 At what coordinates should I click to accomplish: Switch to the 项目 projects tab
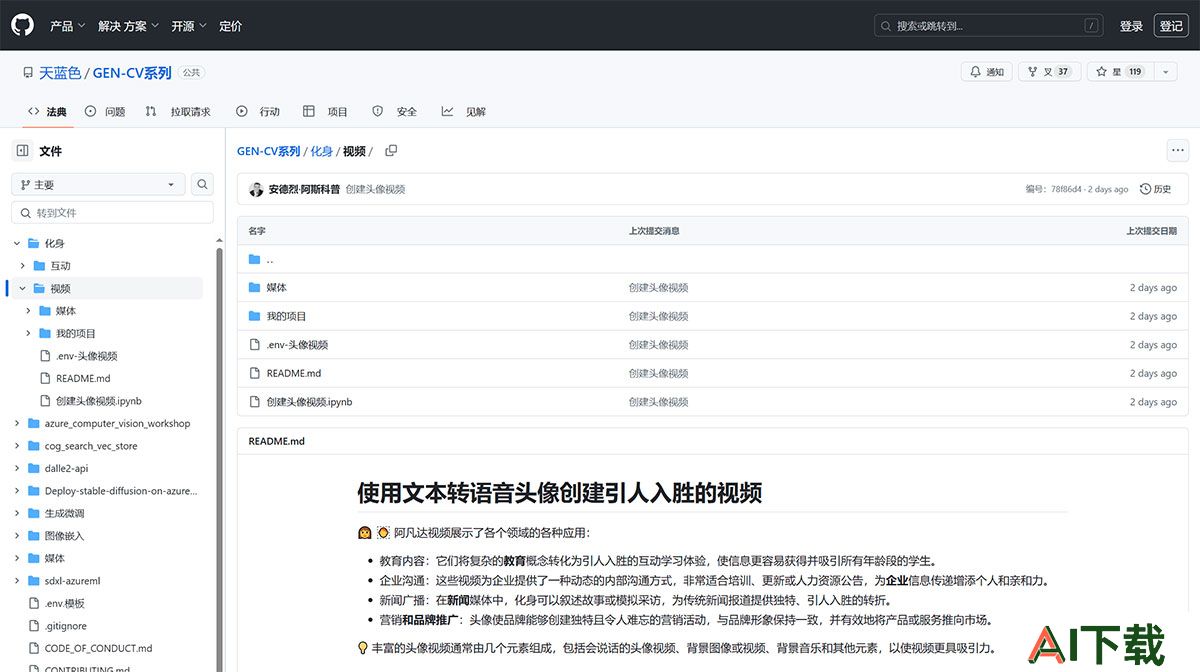click(x=326, y=111)
